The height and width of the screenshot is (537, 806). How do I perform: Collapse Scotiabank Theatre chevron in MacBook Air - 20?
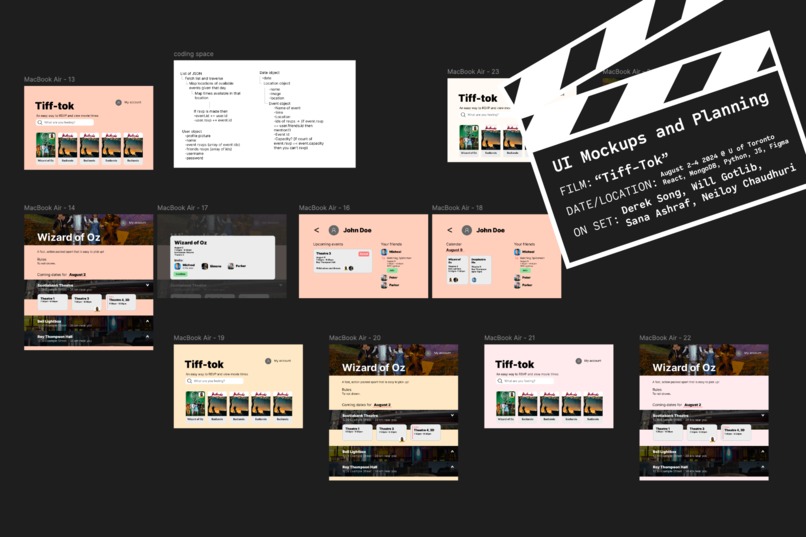click(x=452, y=415)
